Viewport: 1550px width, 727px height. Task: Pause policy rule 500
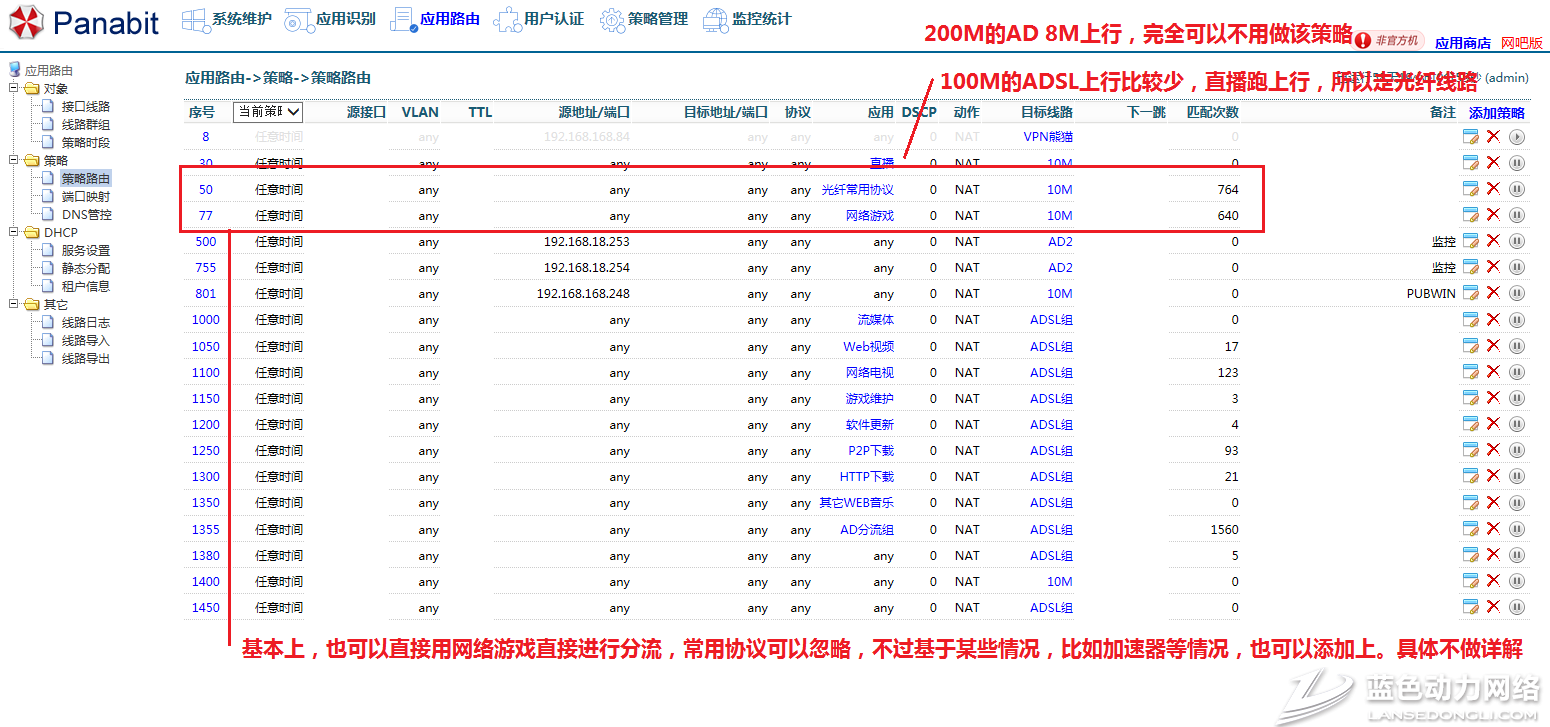point(1517,241)
